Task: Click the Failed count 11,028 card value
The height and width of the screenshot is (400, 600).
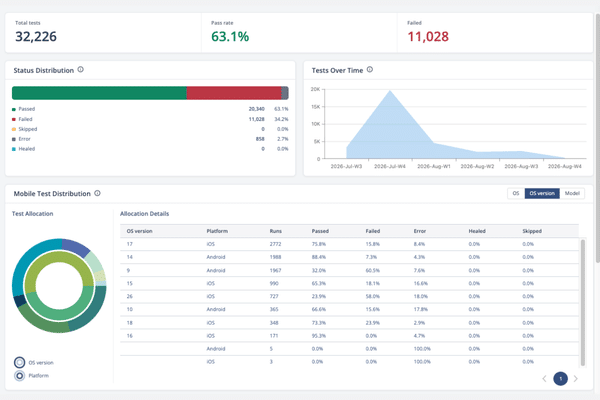Action: click(428, 36)
